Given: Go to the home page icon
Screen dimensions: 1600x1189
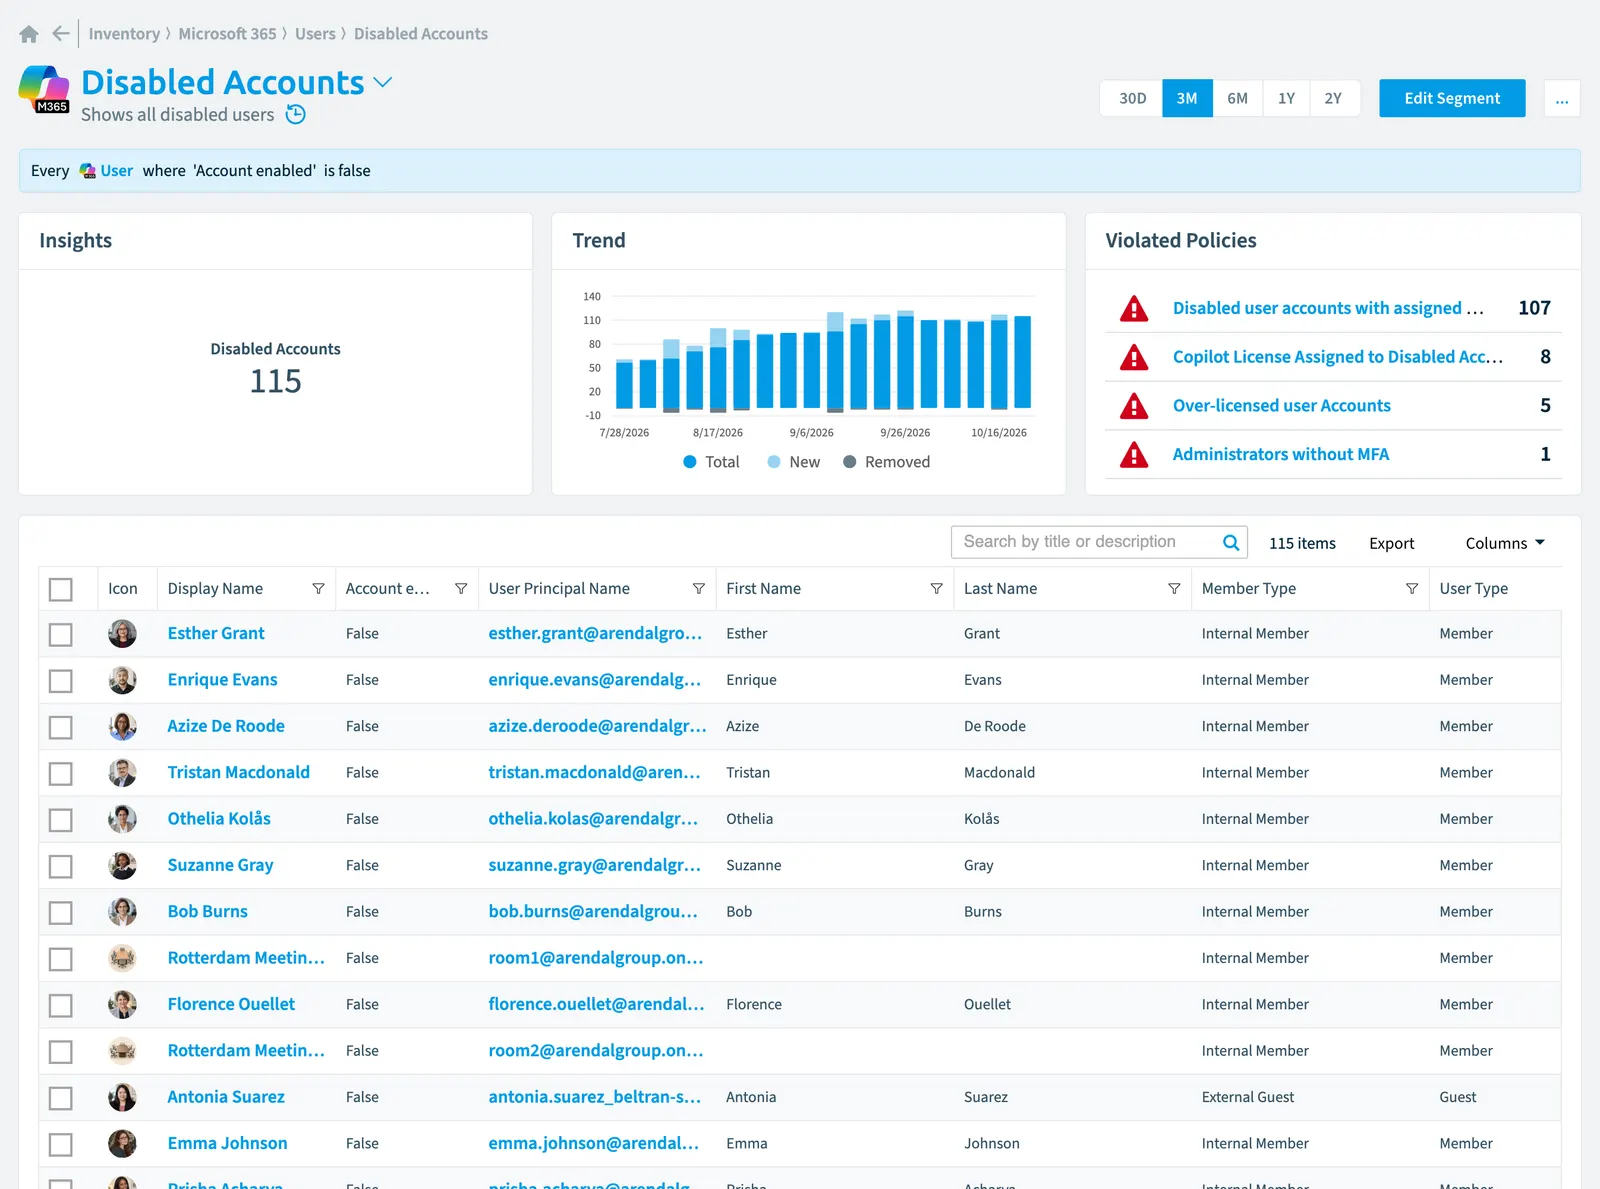Looking at the screenshot, I should click(29, 34).
